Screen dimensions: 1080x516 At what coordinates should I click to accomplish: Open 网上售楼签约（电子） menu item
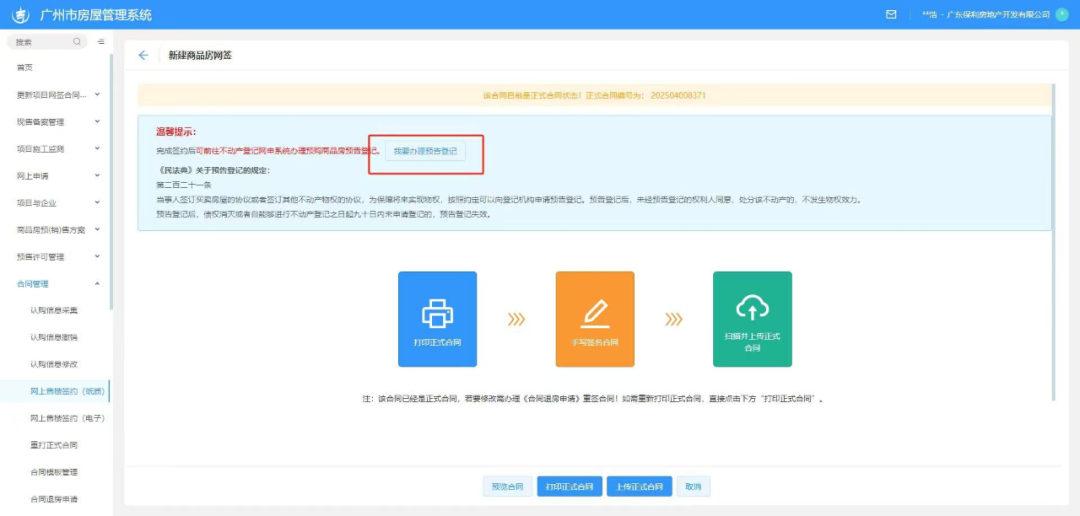click(67, 418)
